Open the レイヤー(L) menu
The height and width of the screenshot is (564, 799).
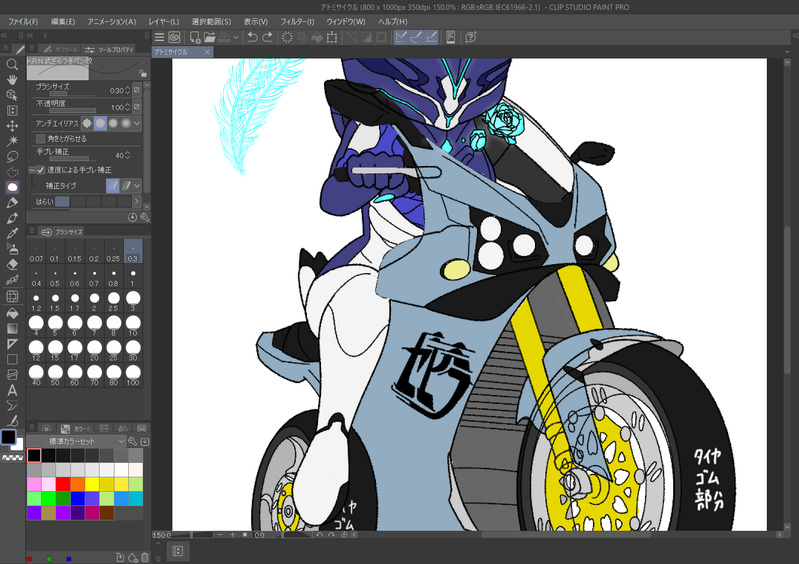point(164,21)
